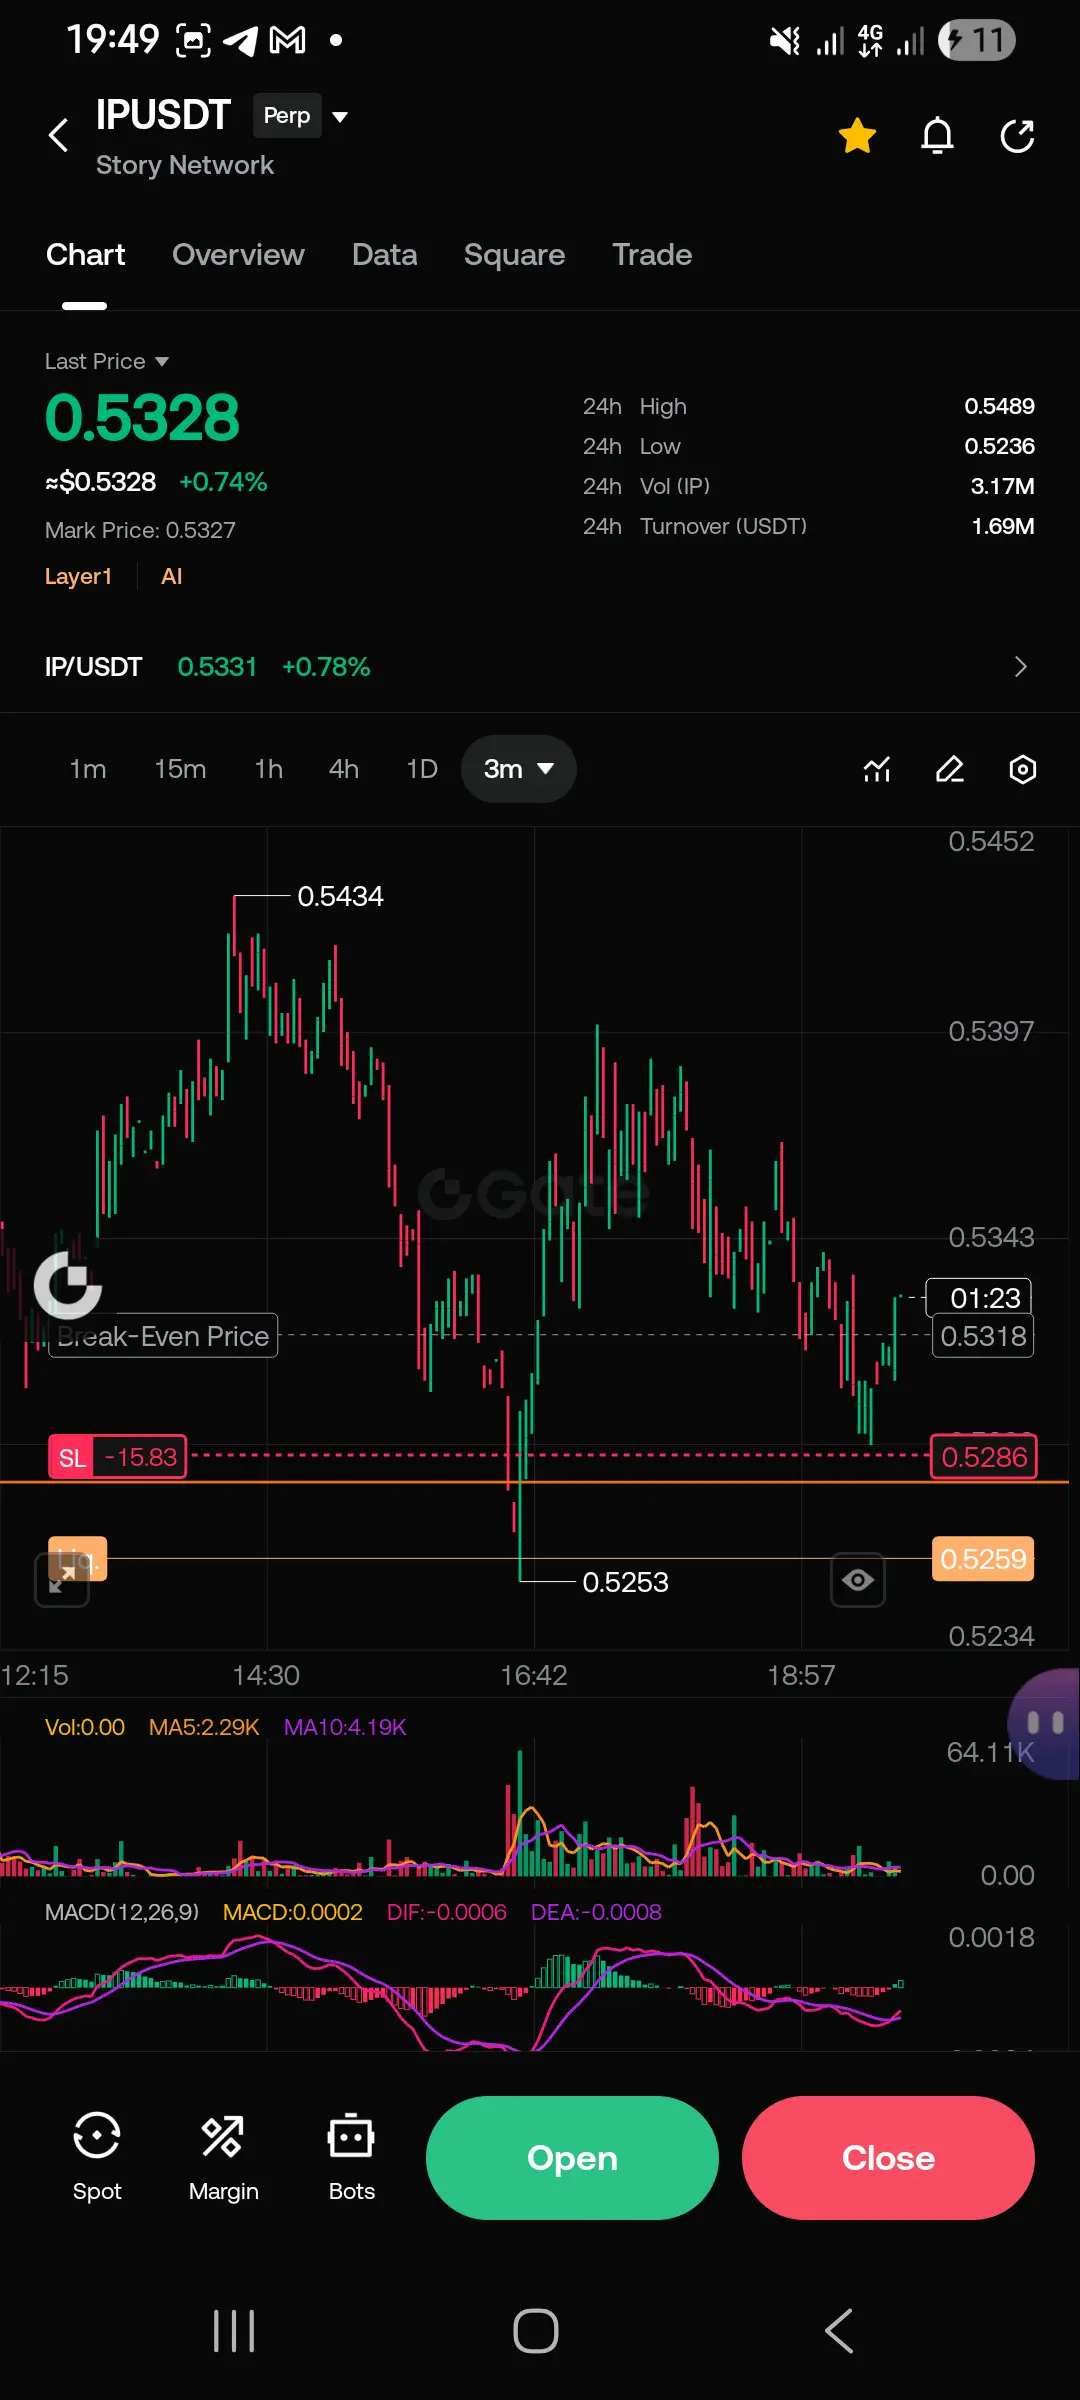
Task: Select the 1h timeframe
Action: 268,769
